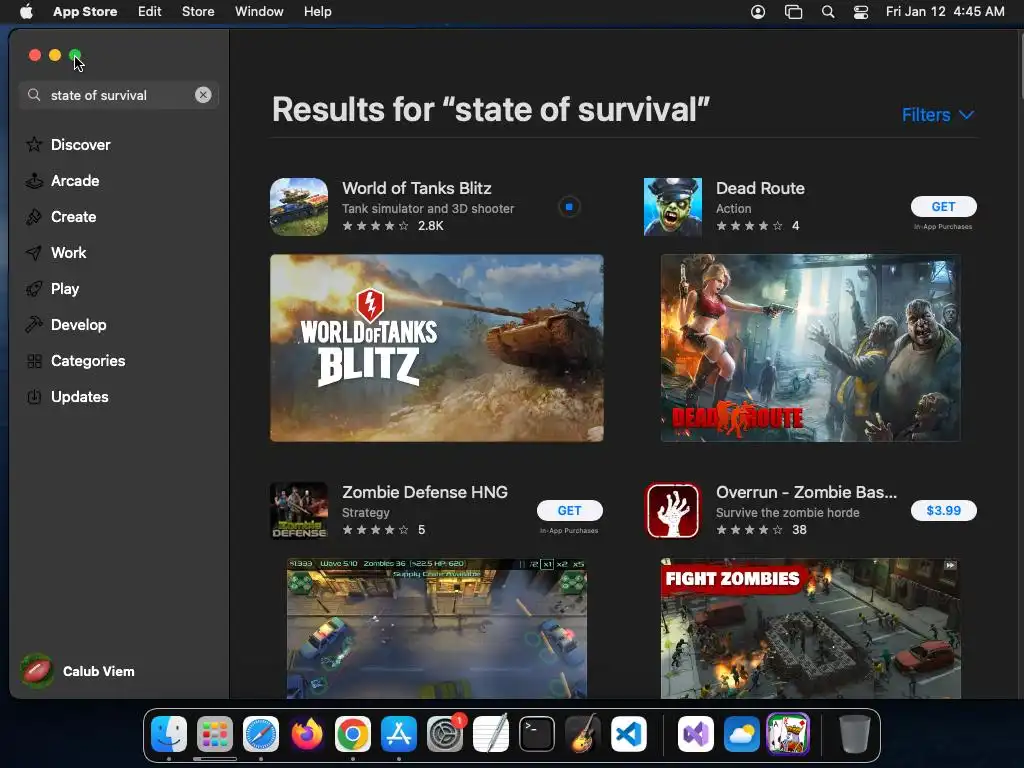The image size is (1024, 768).
Task: Open the Store menu
Action: click(x=198, y=11)
